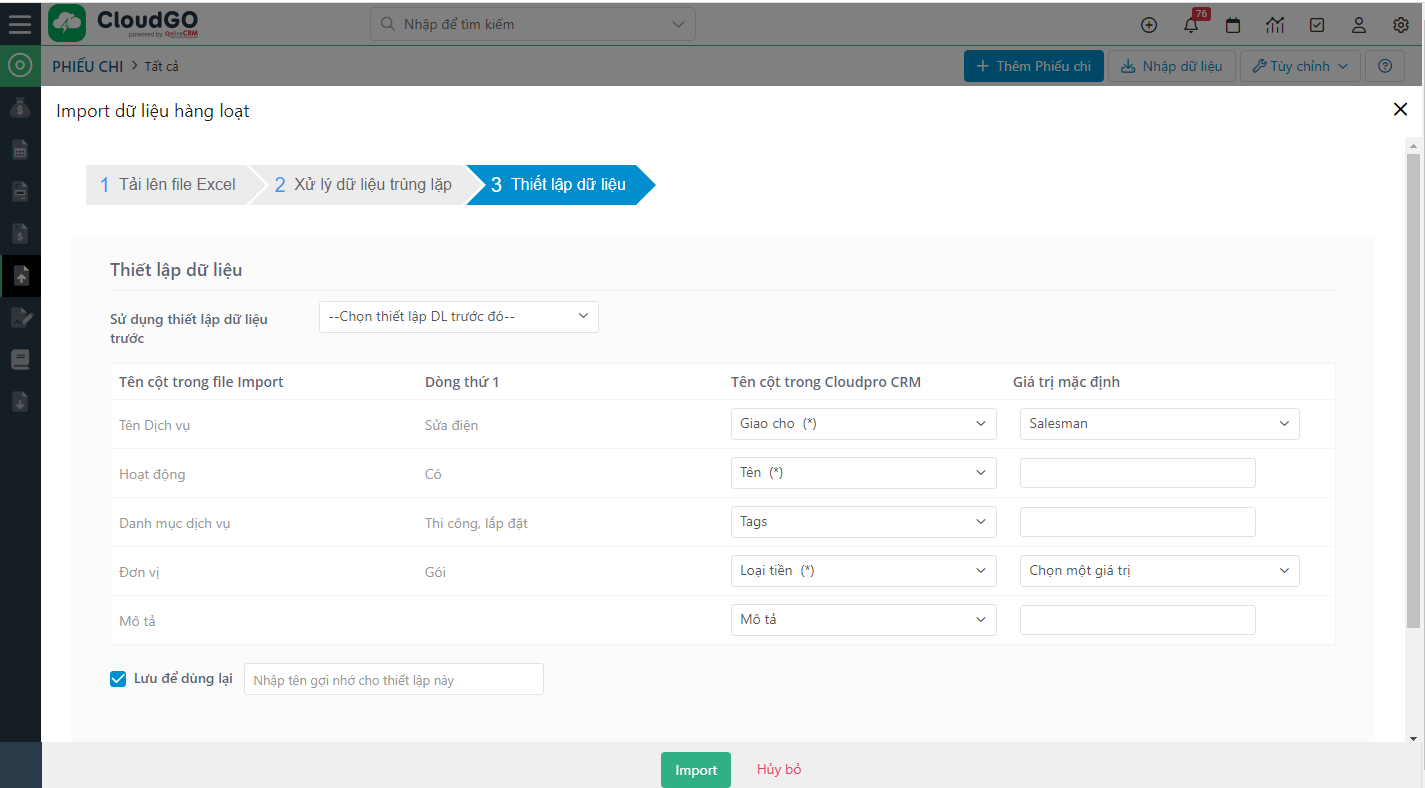Click the dialog's vertical scrollbar
Screen dimensions: 1425x788
(1412, 390)
